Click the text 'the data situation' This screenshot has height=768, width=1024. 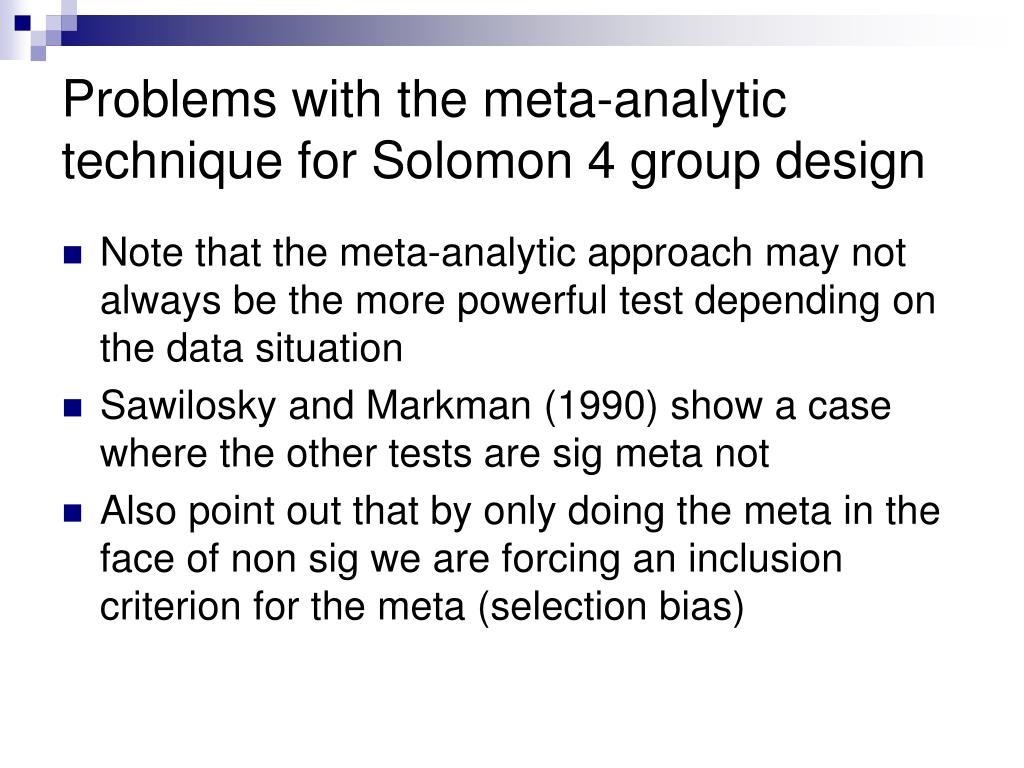(x=251, y=349)
